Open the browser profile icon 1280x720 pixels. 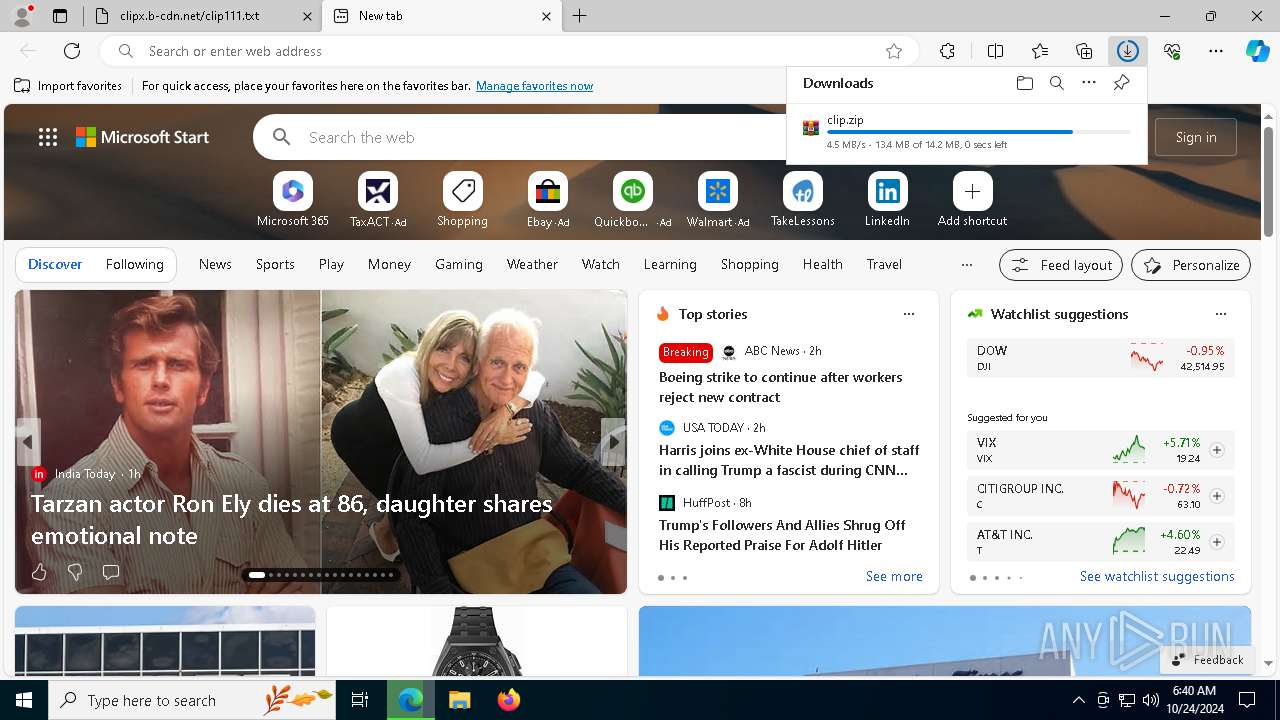point(22,16)
